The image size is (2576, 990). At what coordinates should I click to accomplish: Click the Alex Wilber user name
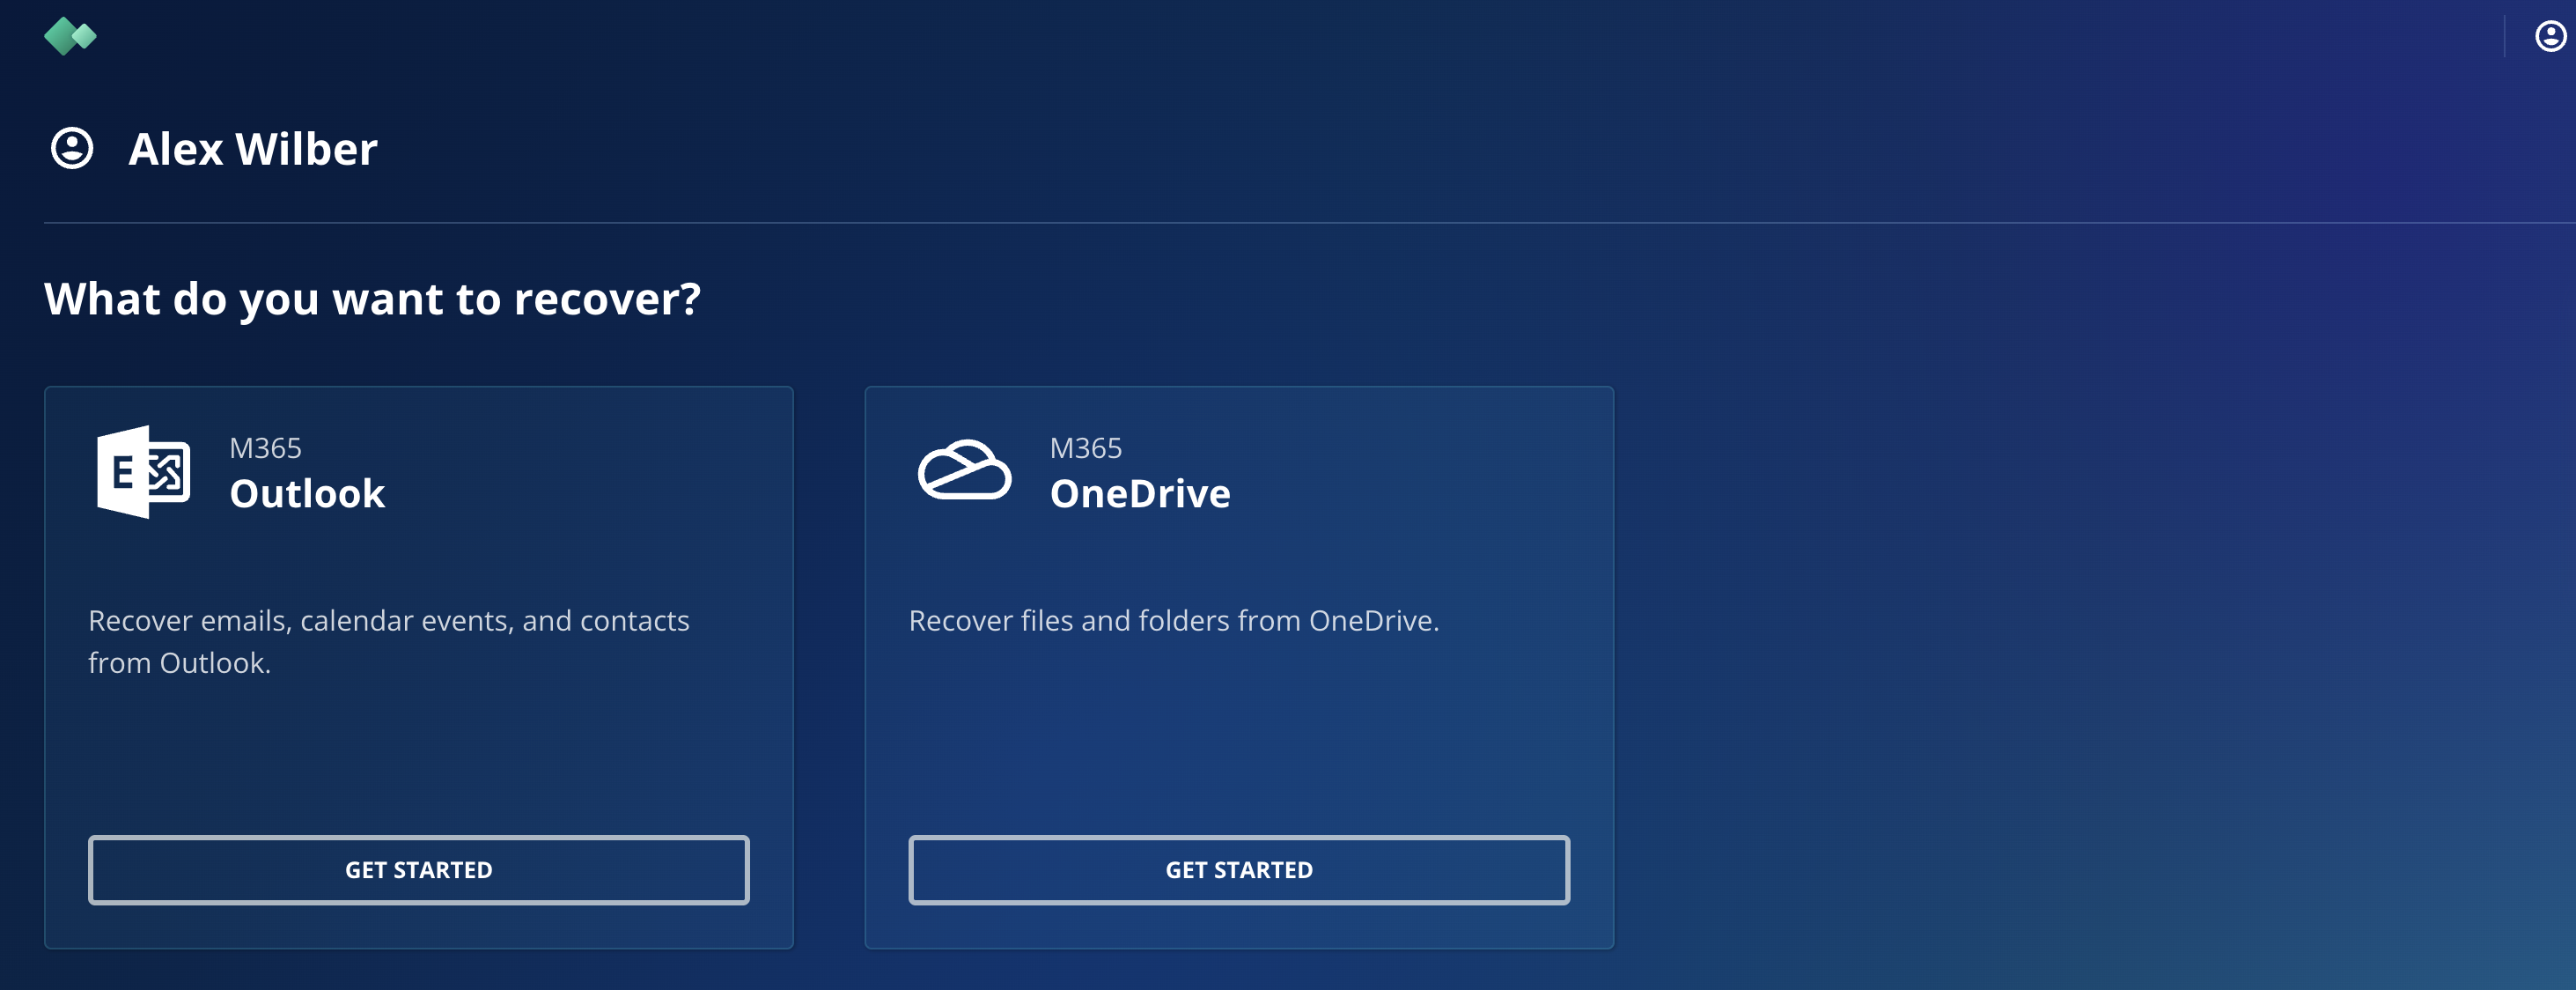(x=253, y=149)
